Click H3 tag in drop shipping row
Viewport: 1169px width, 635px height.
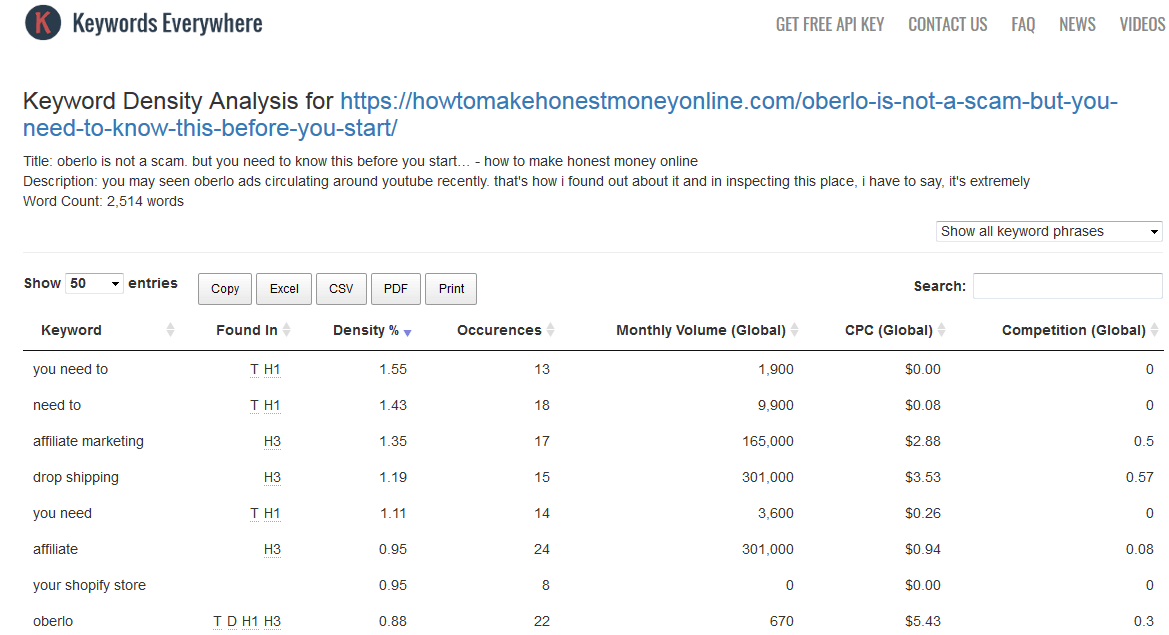[x=272, y=477]
